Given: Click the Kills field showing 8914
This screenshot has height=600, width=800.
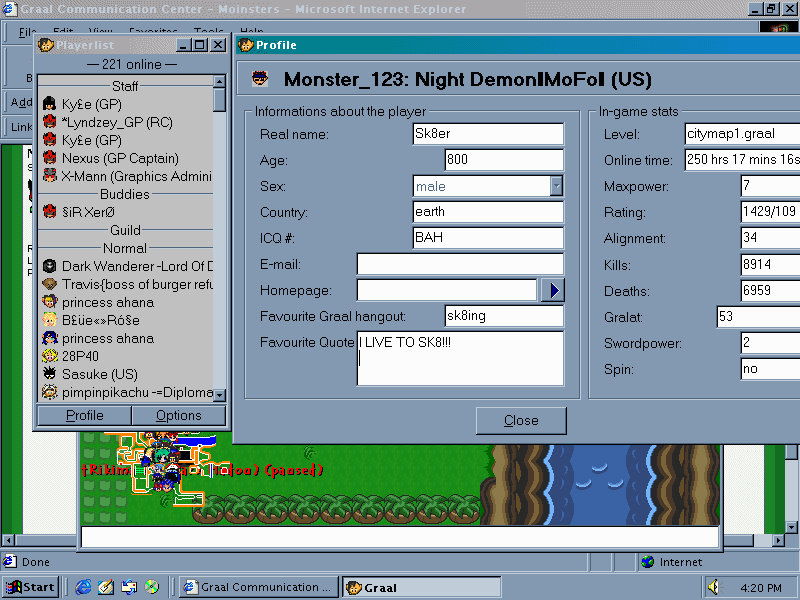Looking at the screenshot, I should 770,264.
